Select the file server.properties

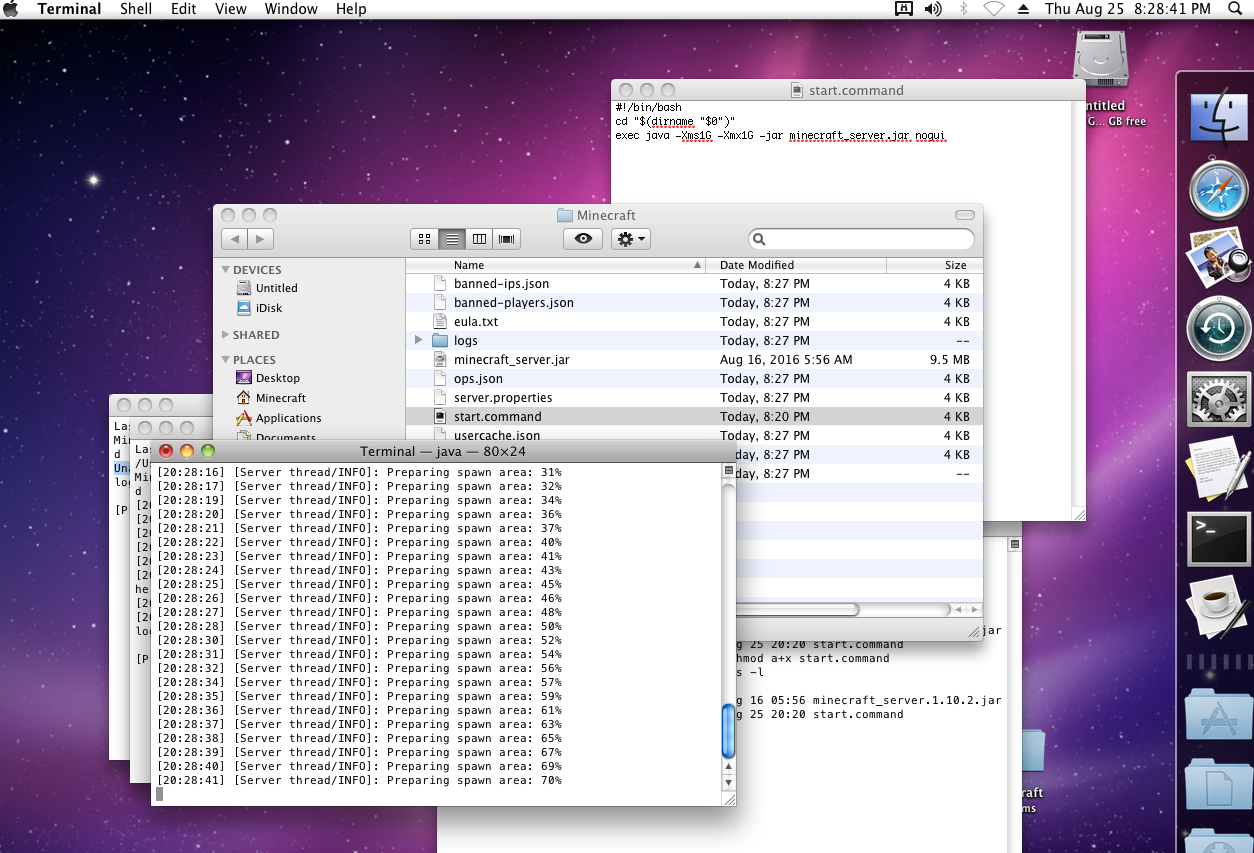tap(694, 398)
